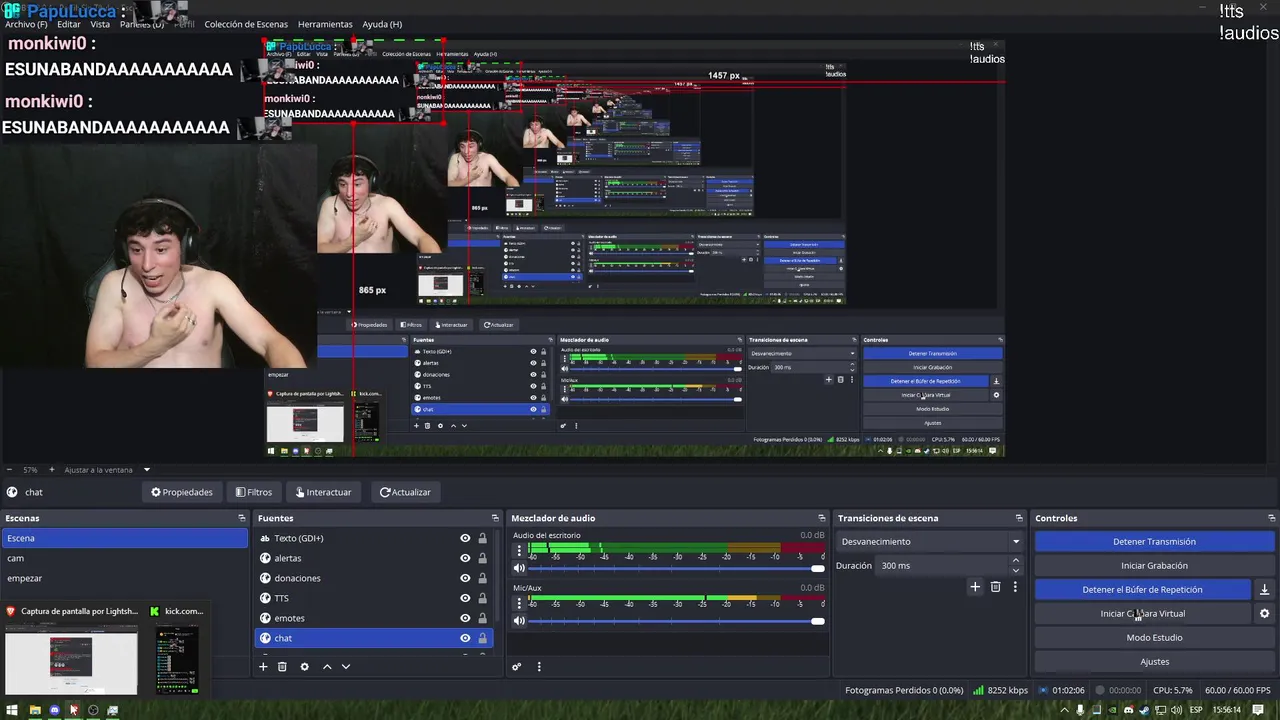Viewport: 1280px width, 720px height.
Task: Hide the donaciones source
Action: 465,578
